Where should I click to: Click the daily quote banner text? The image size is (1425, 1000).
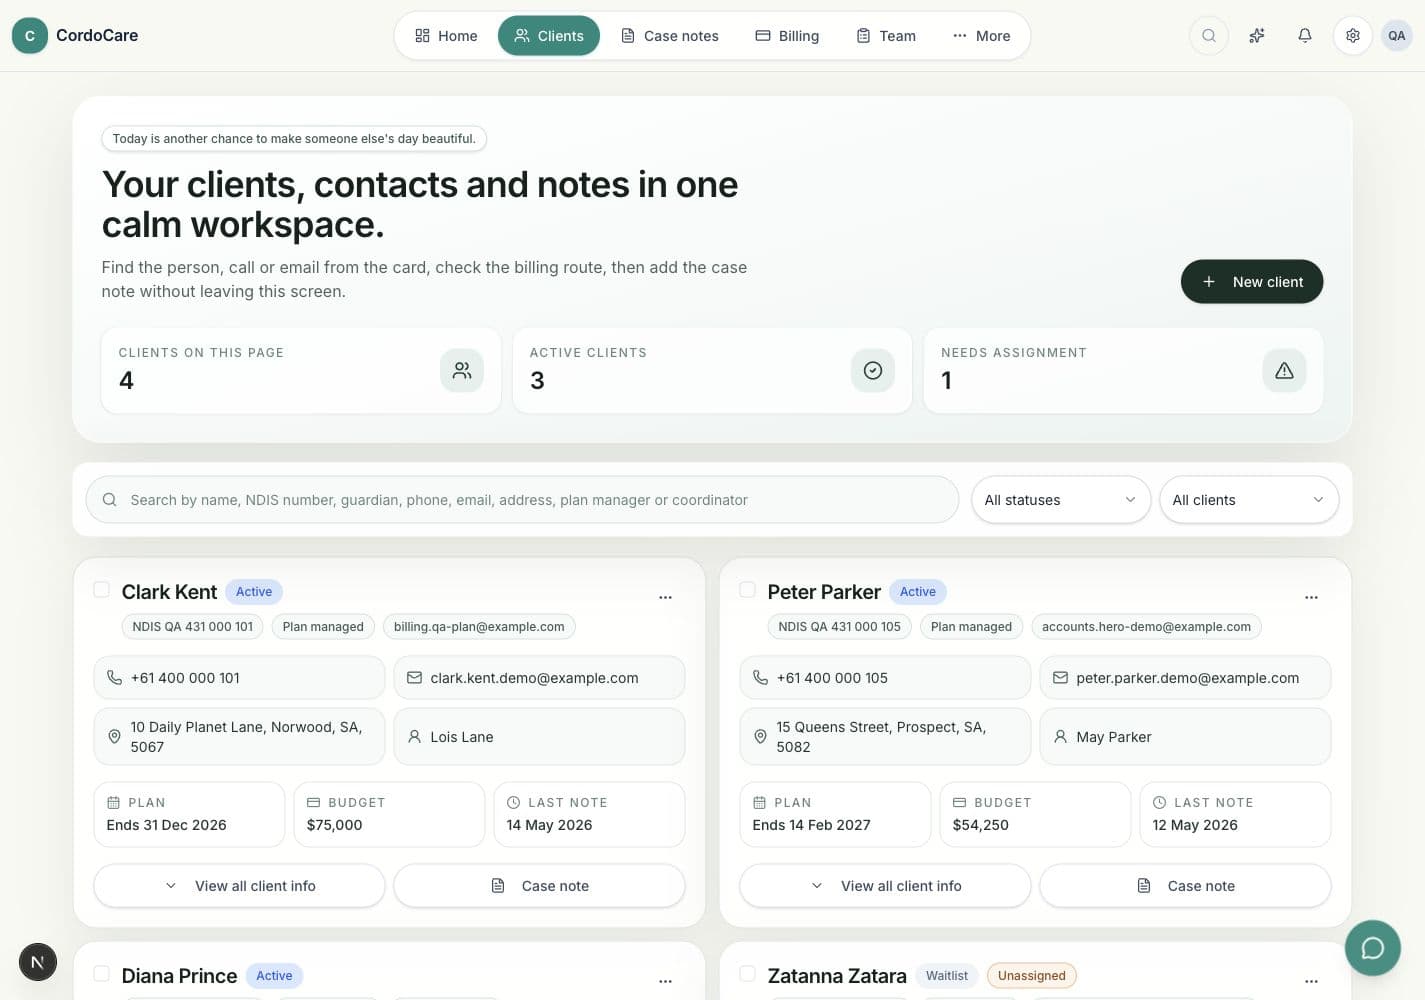(294, 139)
